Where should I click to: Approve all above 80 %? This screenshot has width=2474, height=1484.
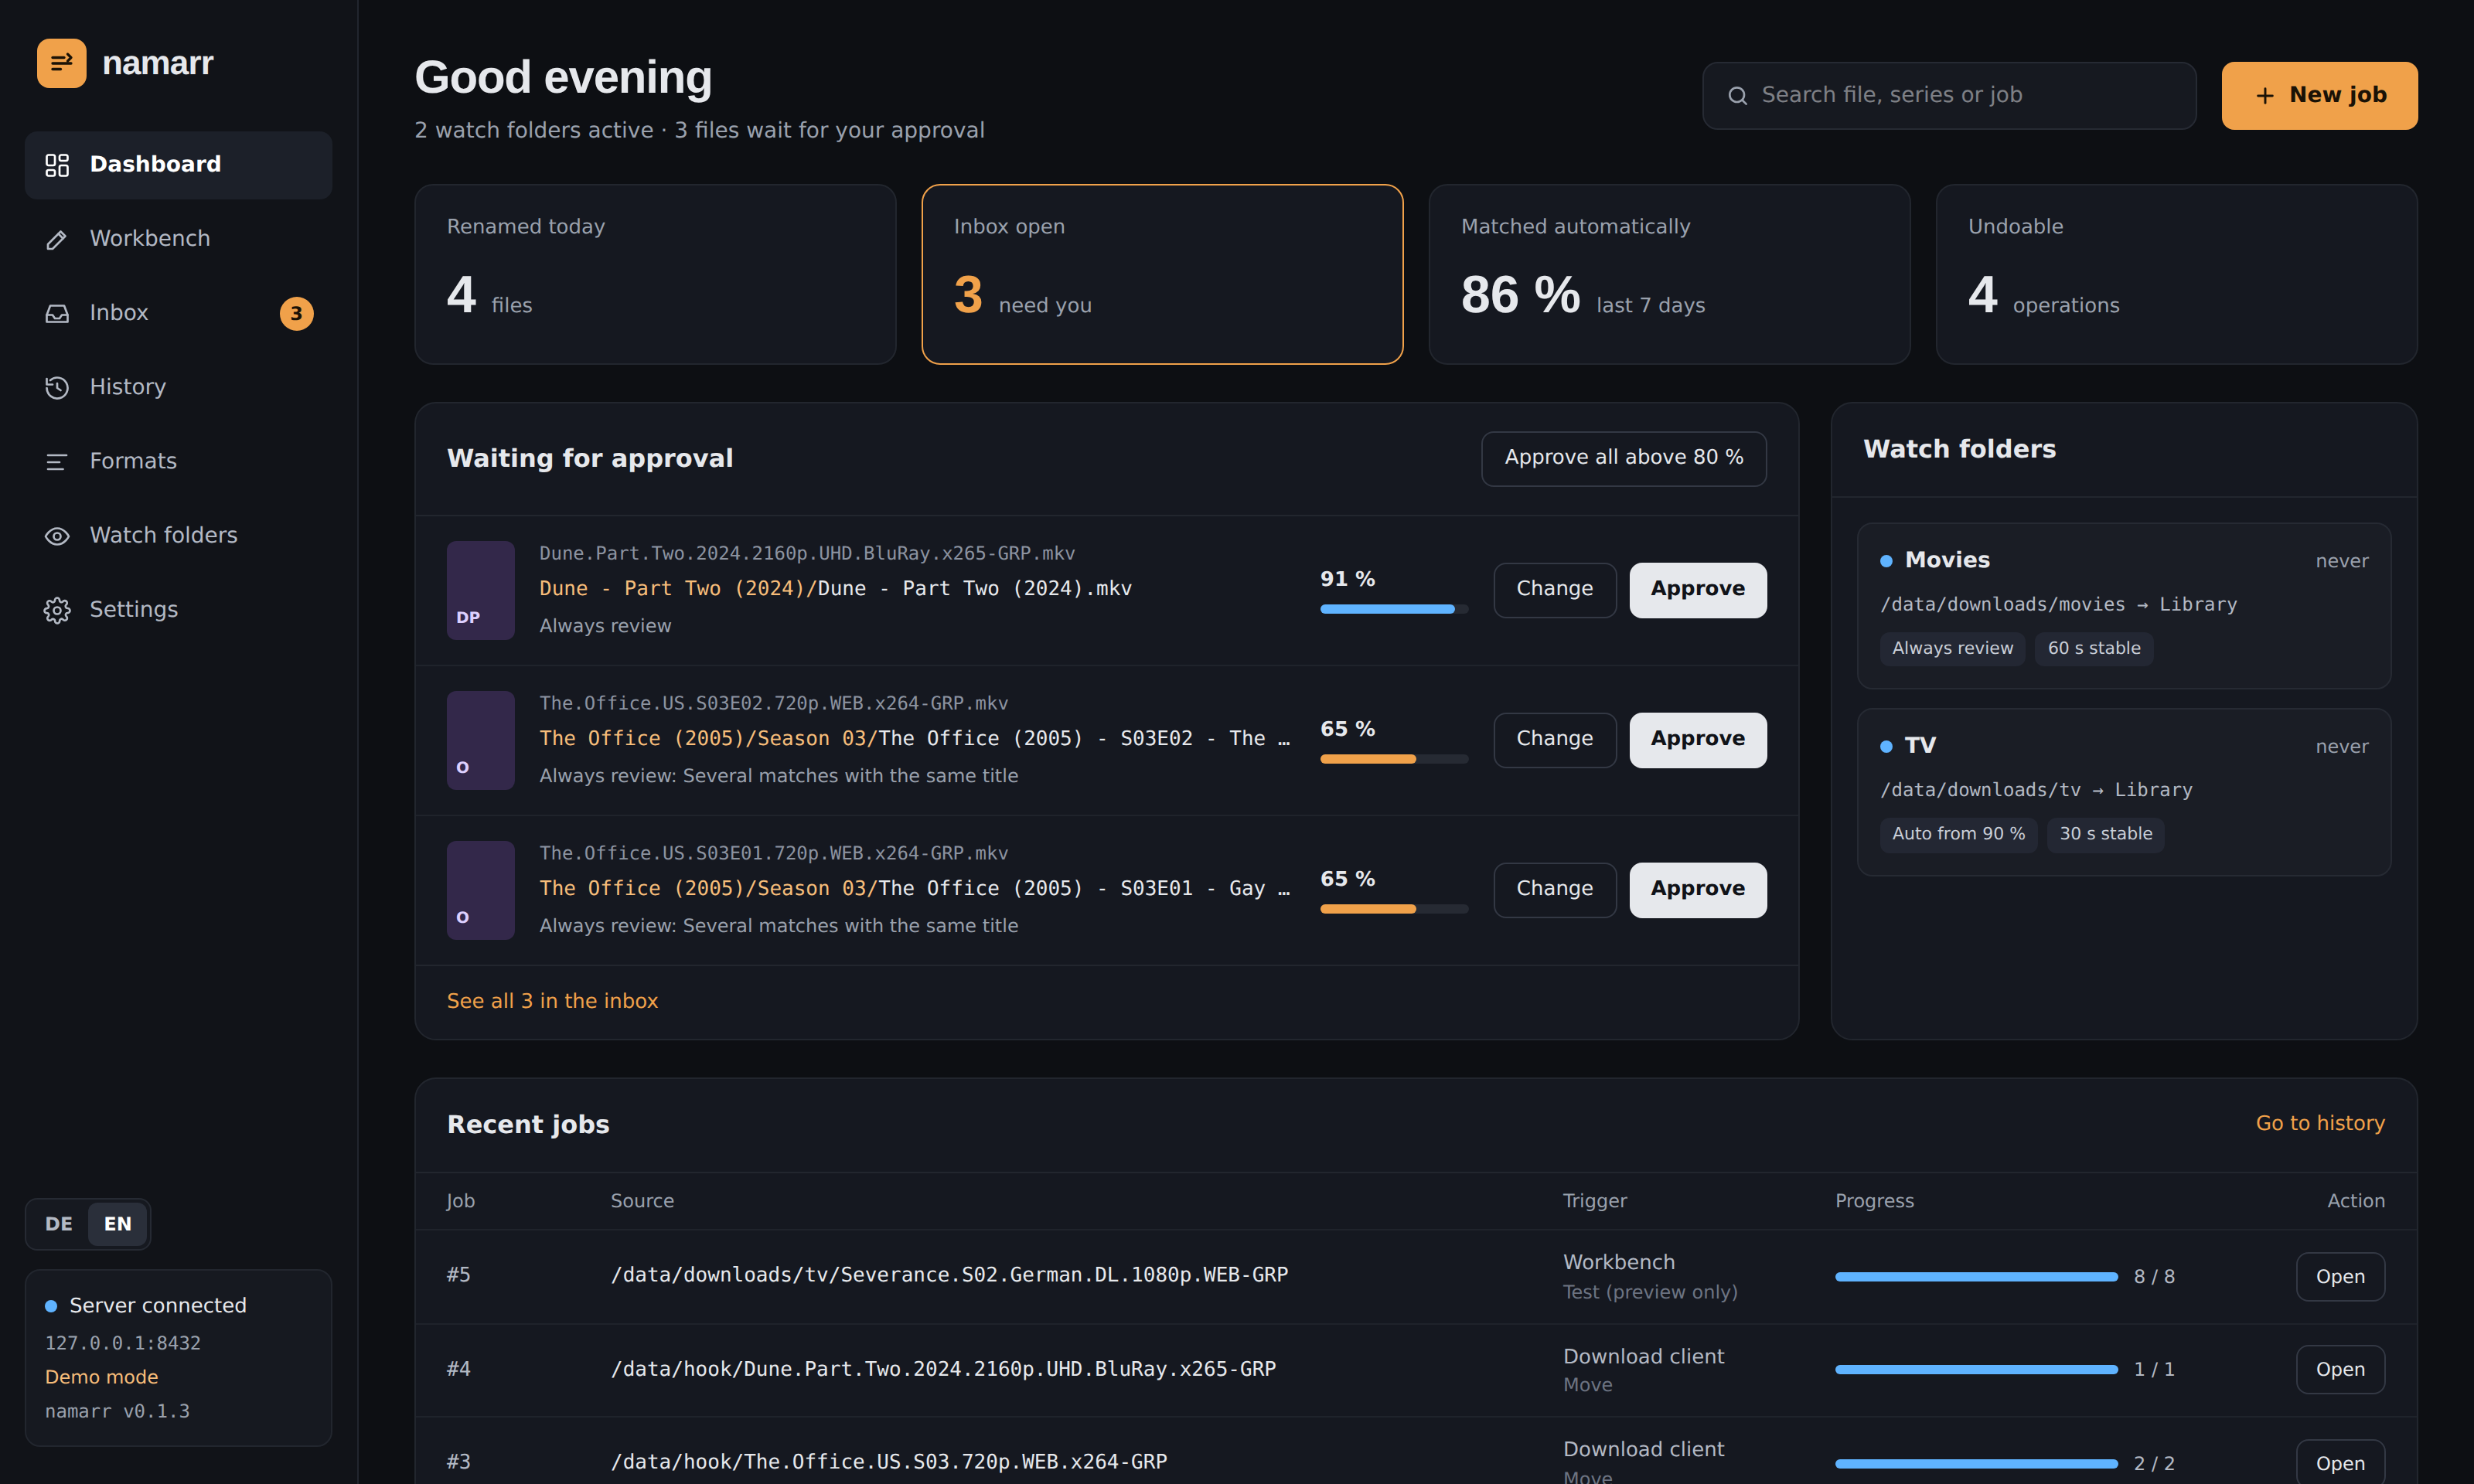click(1623, 458)
